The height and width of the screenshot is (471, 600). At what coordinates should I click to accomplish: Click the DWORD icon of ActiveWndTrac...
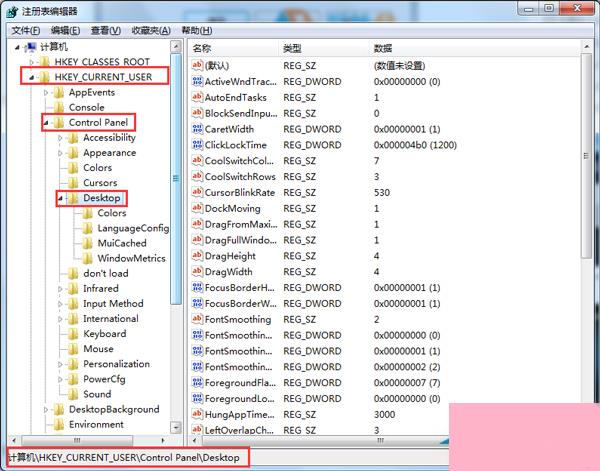[x=197, y=81]
